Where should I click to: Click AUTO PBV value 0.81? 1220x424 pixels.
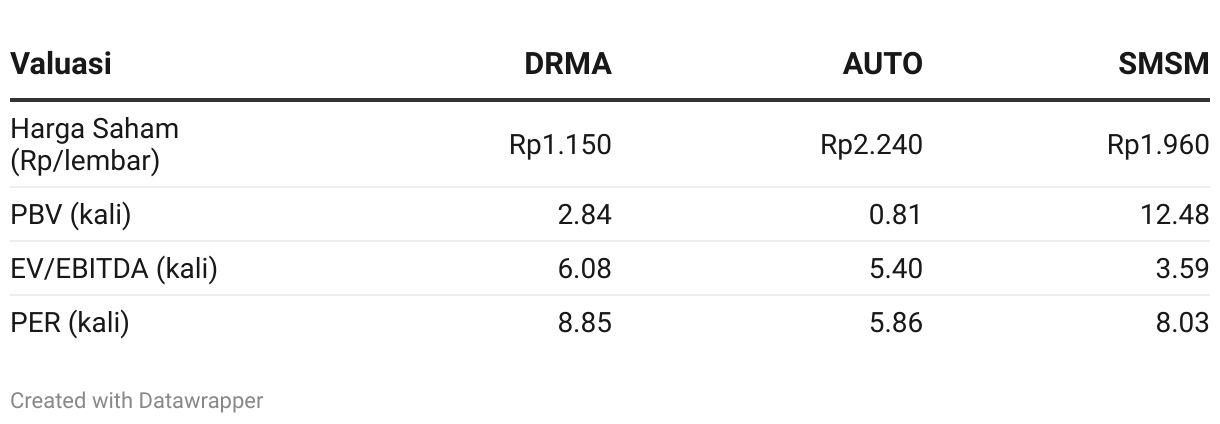click(x=896, y=214)
